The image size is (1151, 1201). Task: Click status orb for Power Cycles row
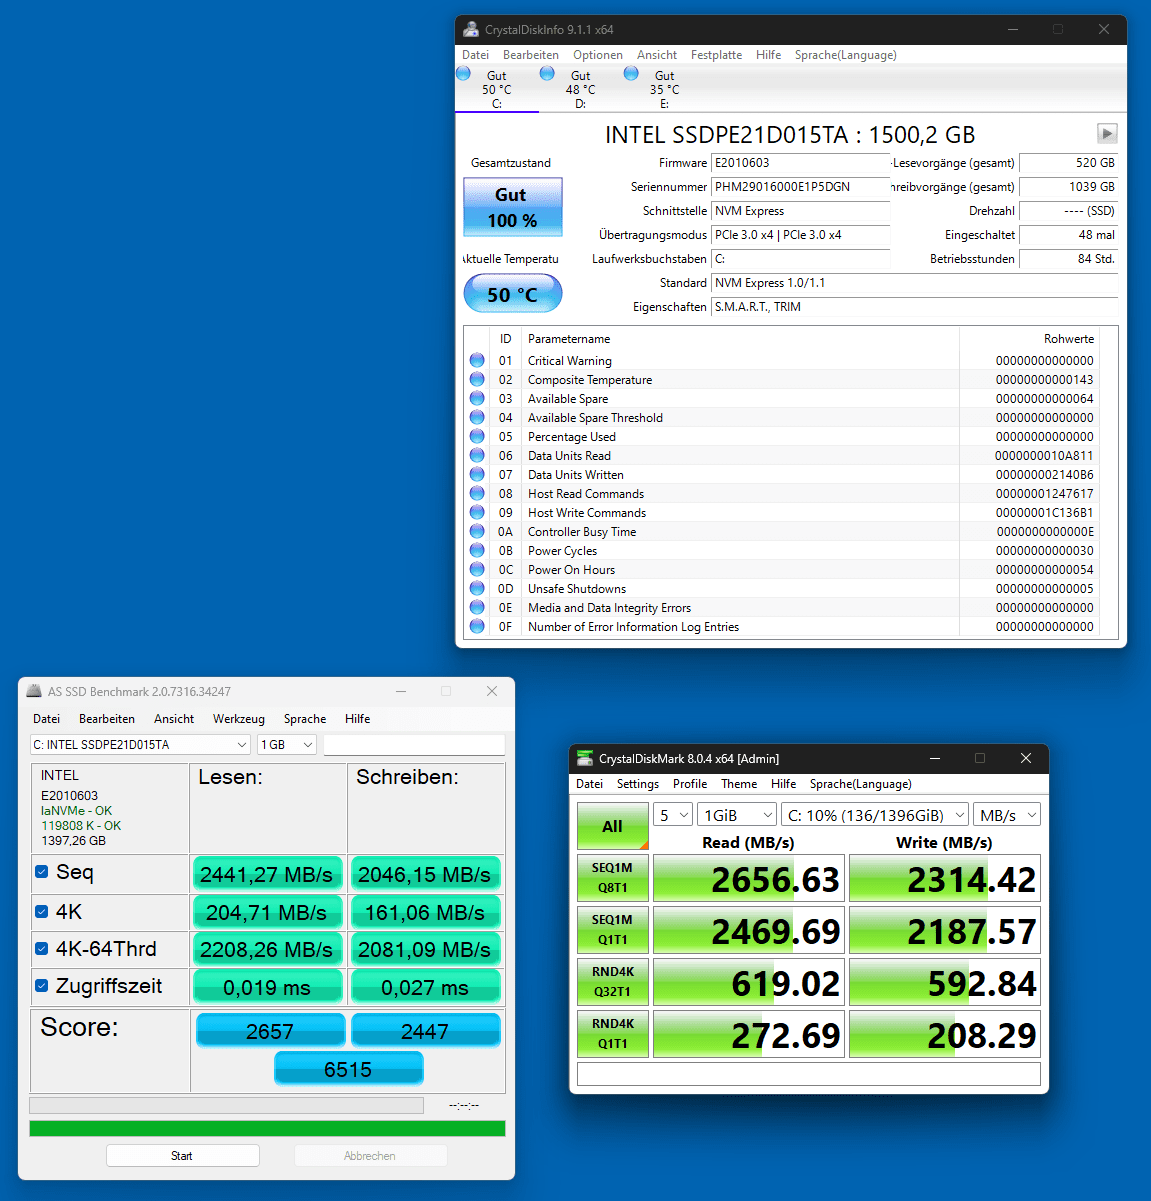pyautogui.click(x=477, y=550)
